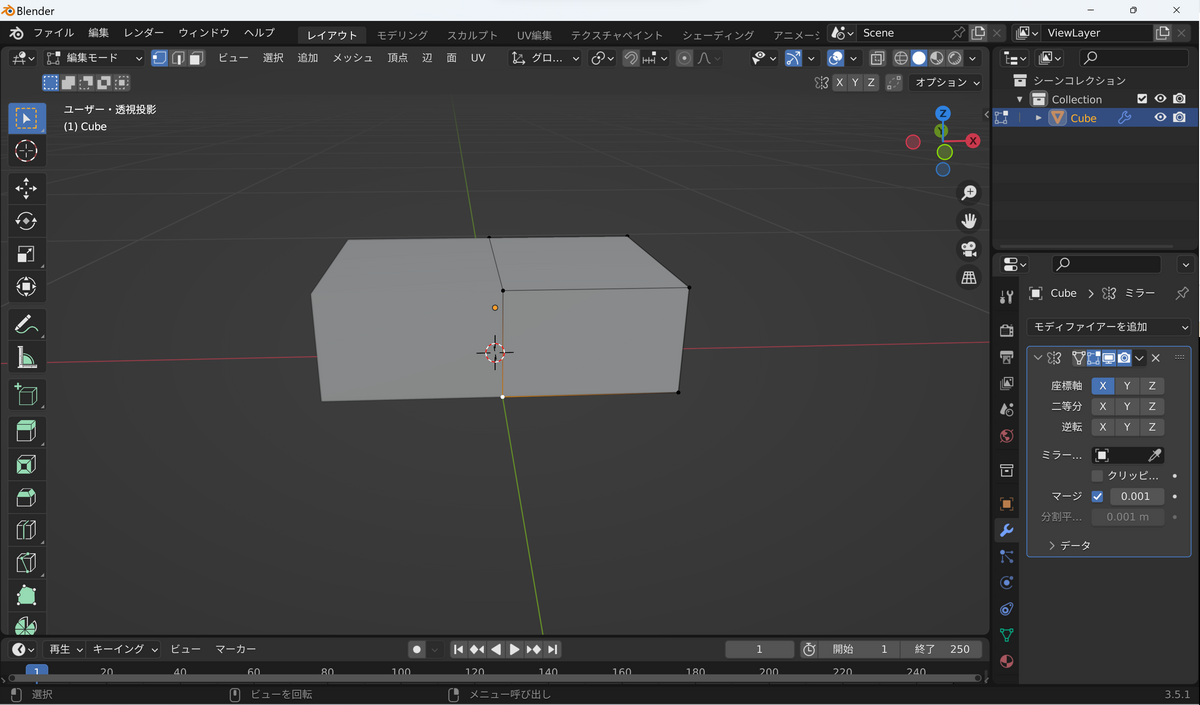
Task: Switch to the Modeling workspace tab
Action: pos(402,35)
